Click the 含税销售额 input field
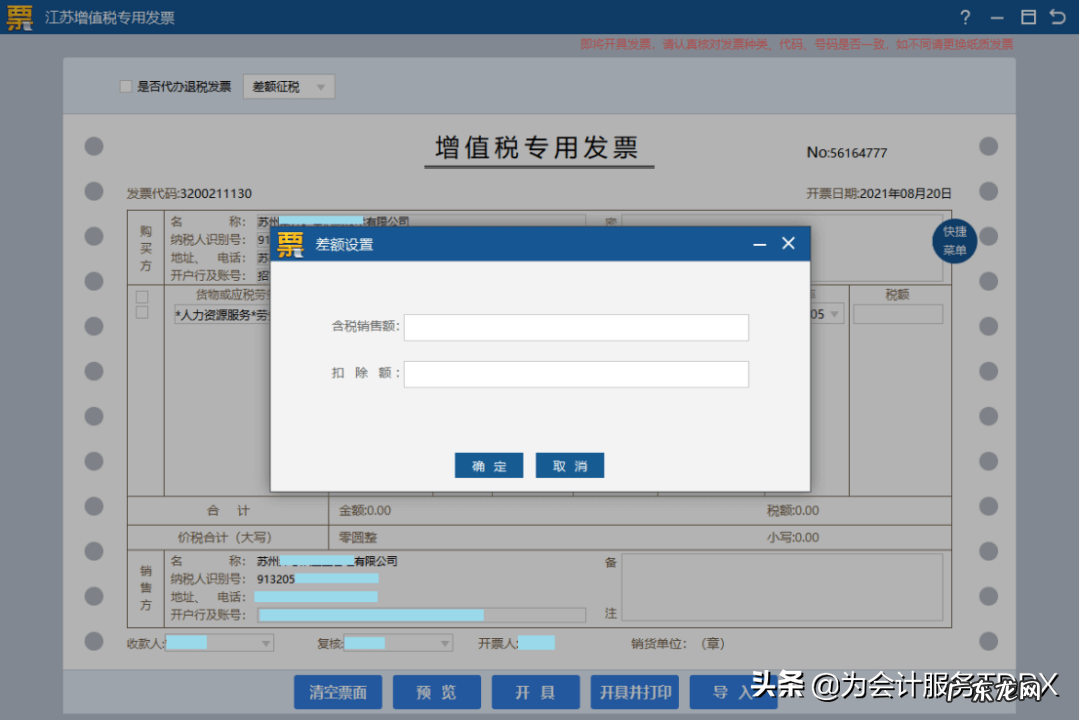This screenshot has height=720, width=1080. (576, 327)
